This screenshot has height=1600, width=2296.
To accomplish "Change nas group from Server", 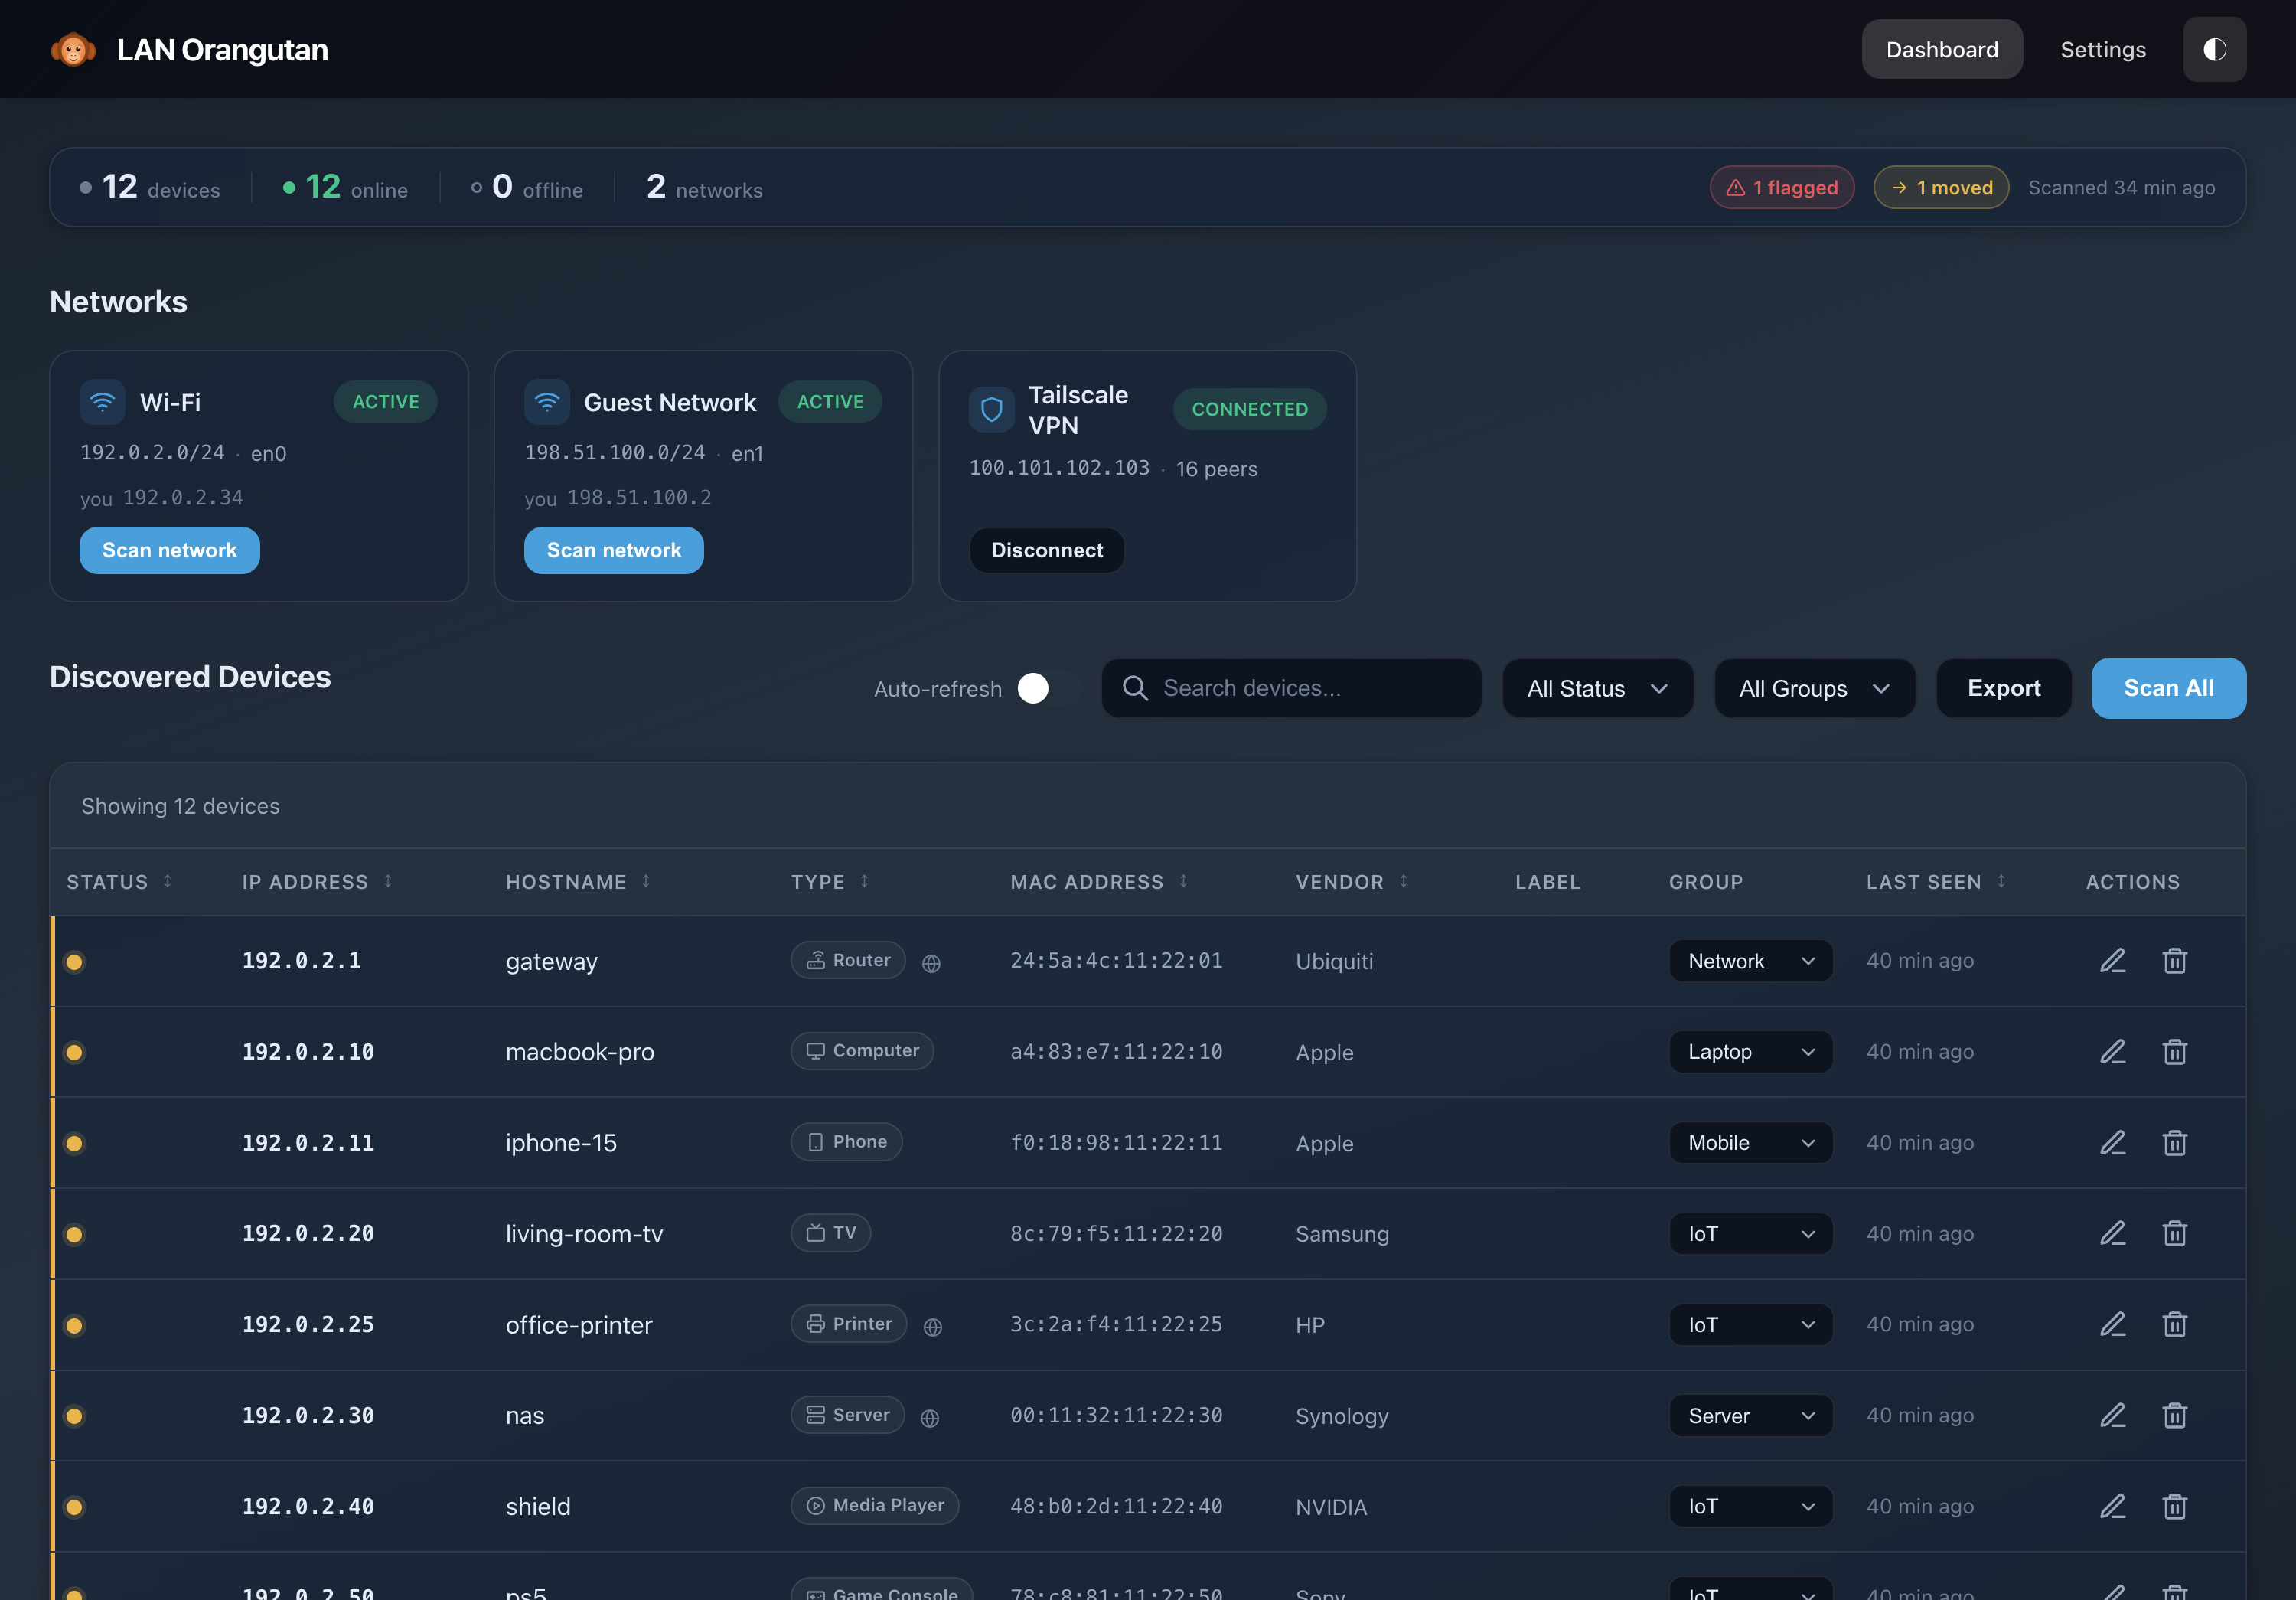I will pos(1750,1416).
